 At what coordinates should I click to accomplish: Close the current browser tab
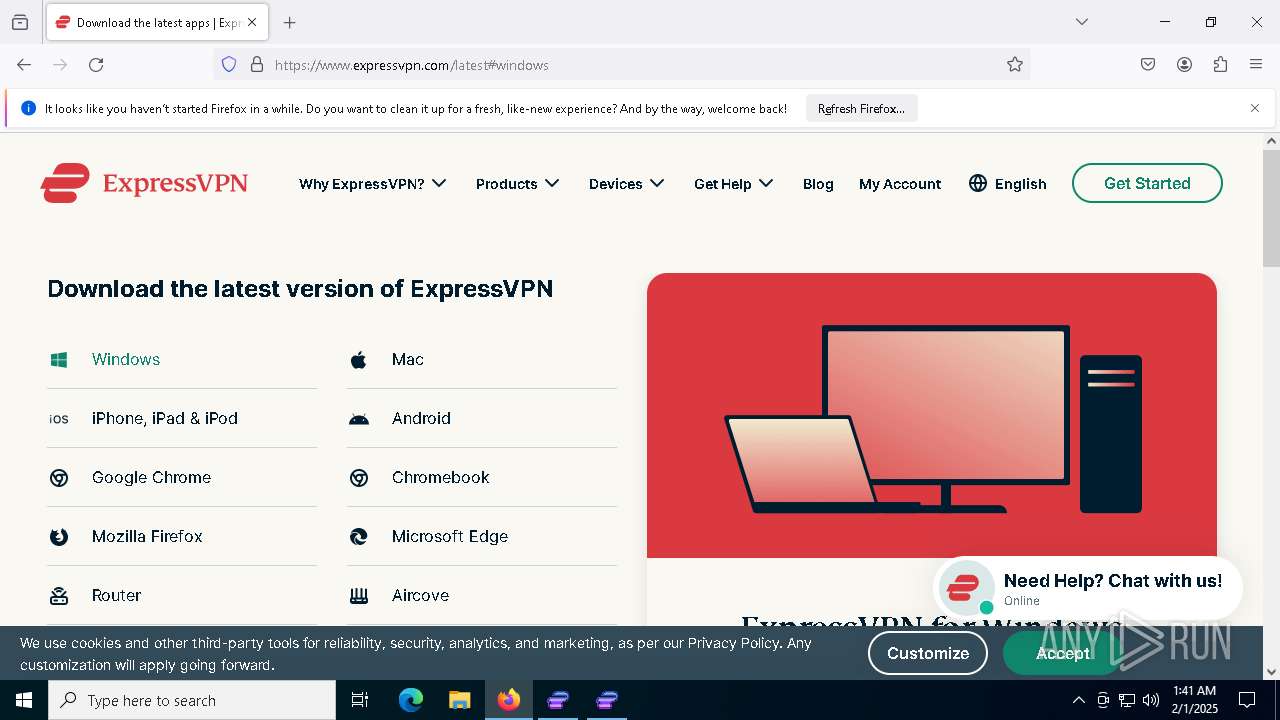(x=252, y=22)
